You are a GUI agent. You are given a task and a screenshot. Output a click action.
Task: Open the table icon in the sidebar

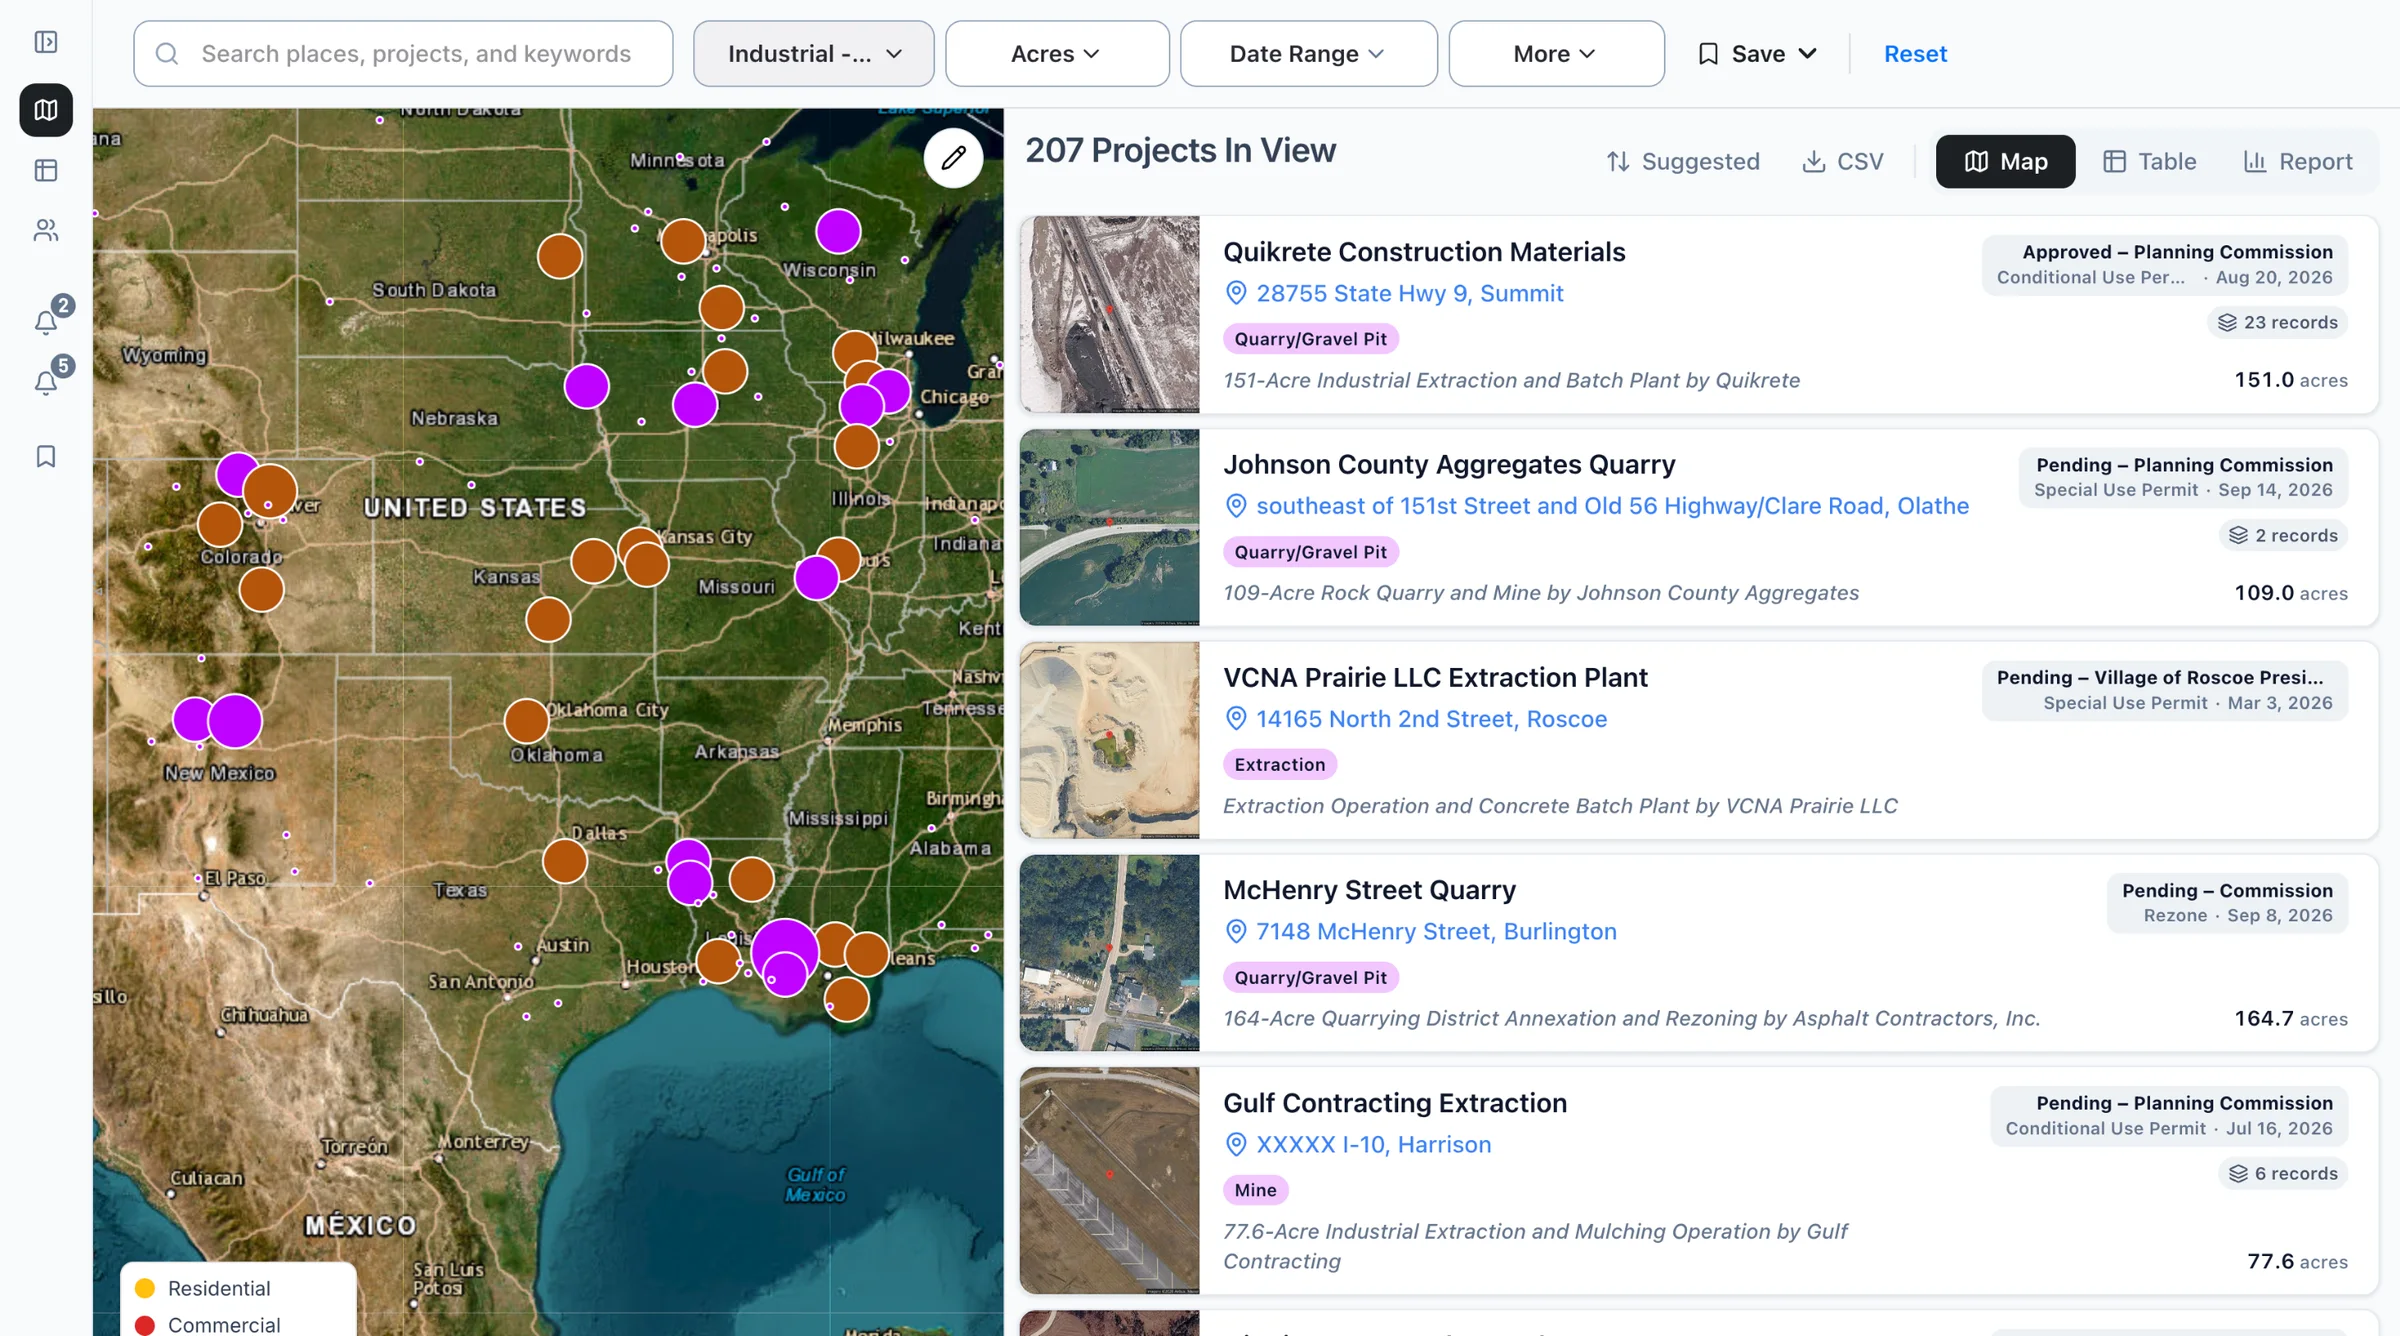[x=46, y=170]
